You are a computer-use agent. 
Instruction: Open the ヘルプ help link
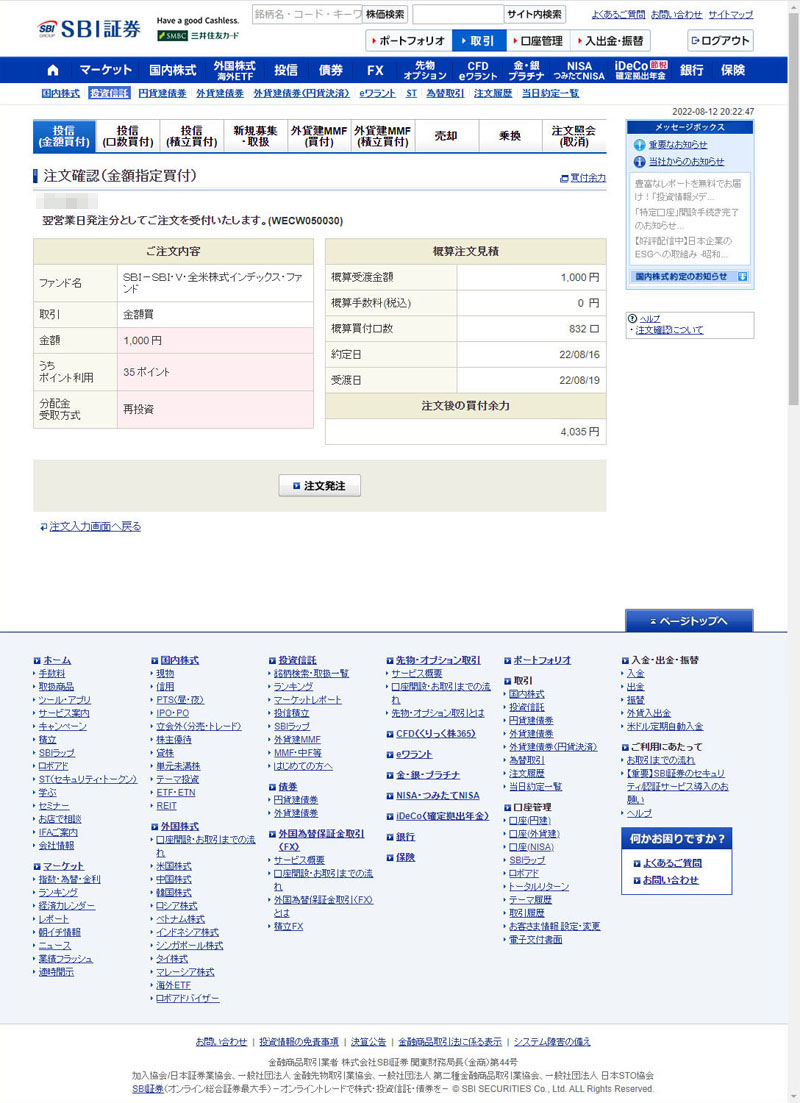point(649,318)
